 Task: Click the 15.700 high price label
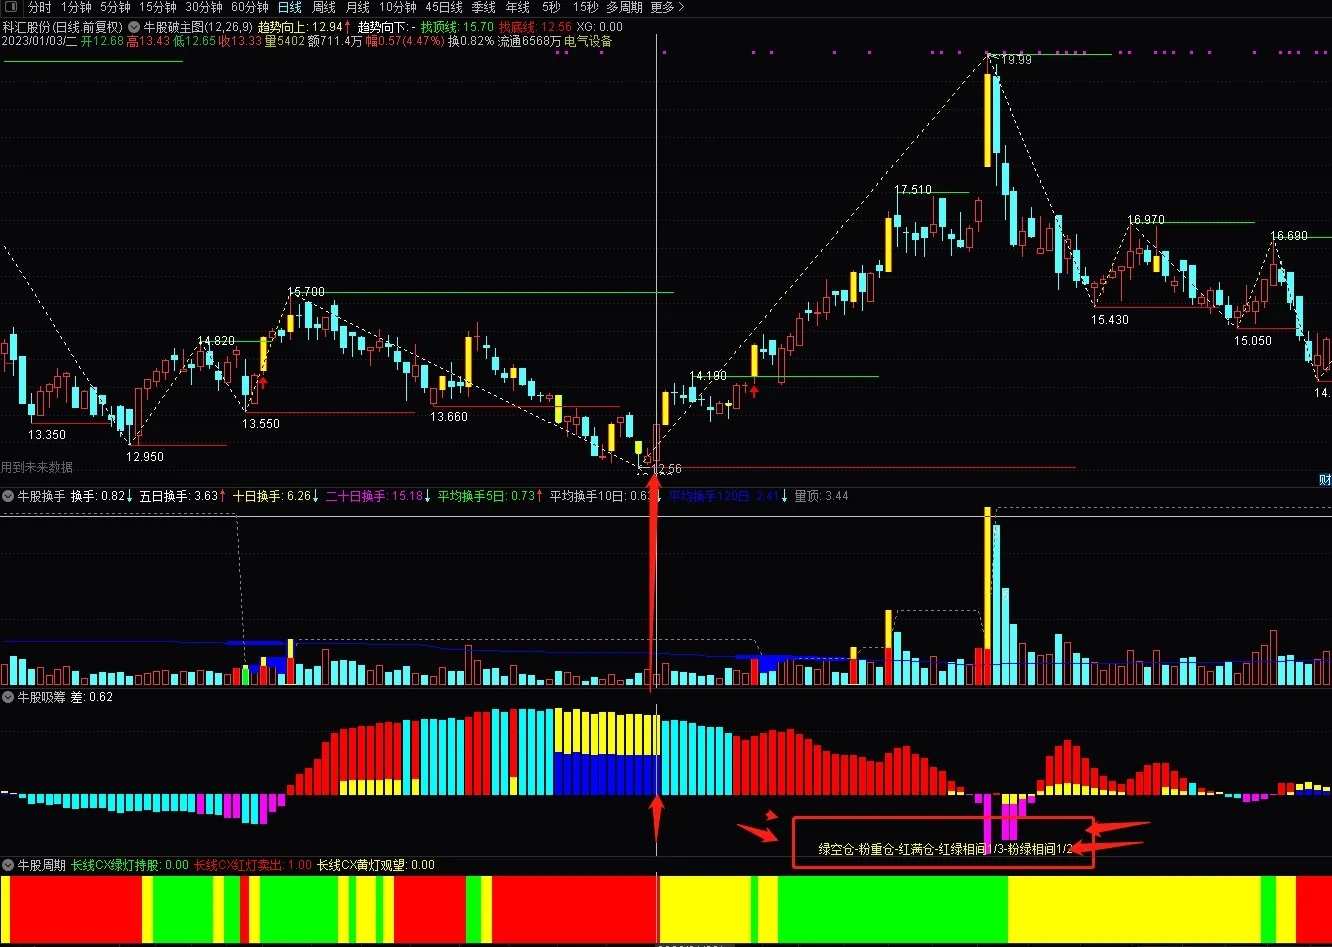pos(306,292)
